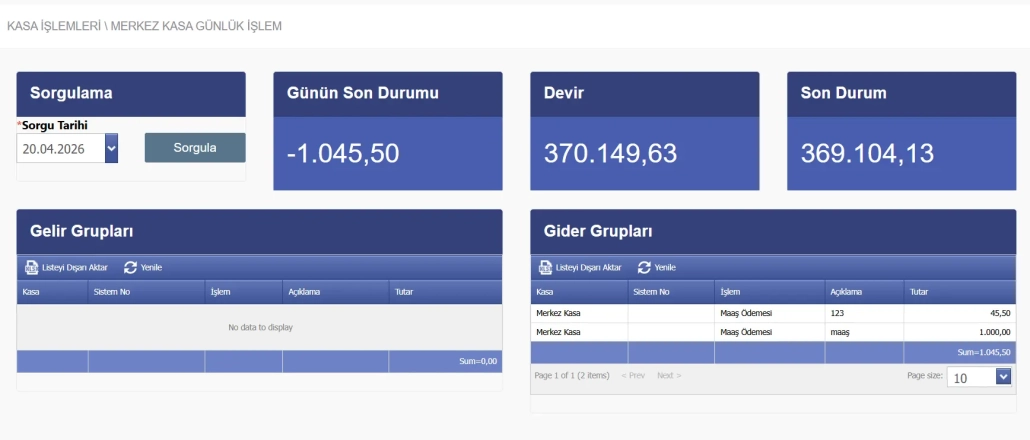This screenshot has height=440, width=1030.
Task: Open the Sorgu Tarihi date dropdown arrow
Action: 111,148
